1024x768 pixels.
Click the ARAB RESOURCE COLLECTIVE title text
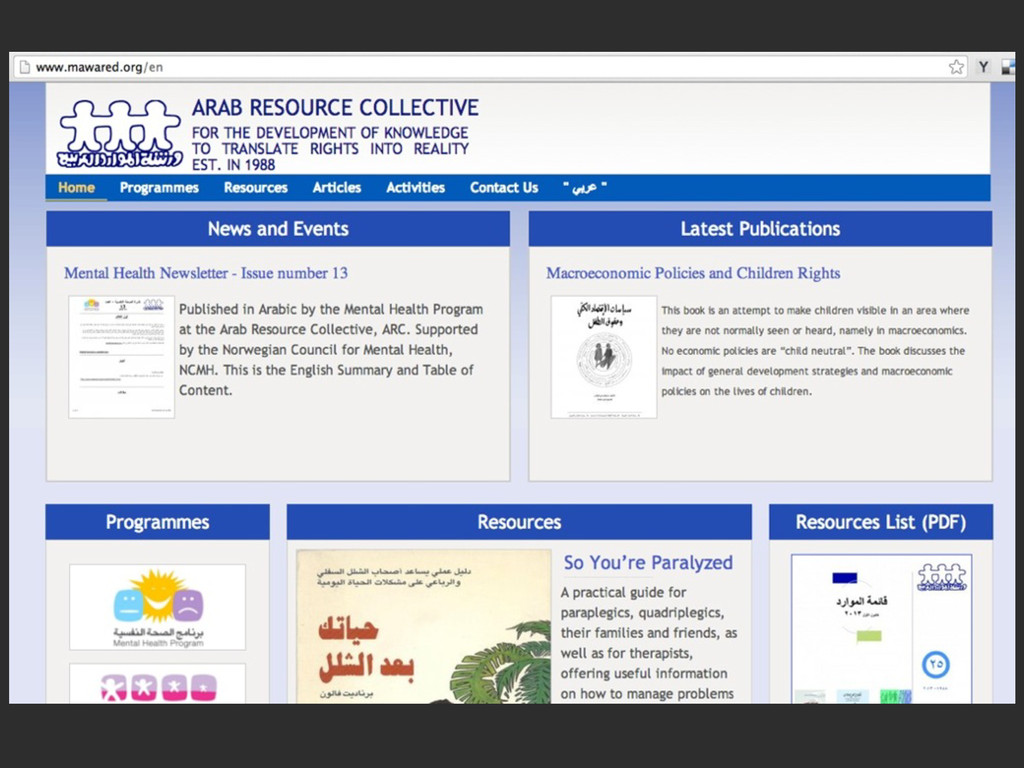(335, 108)
